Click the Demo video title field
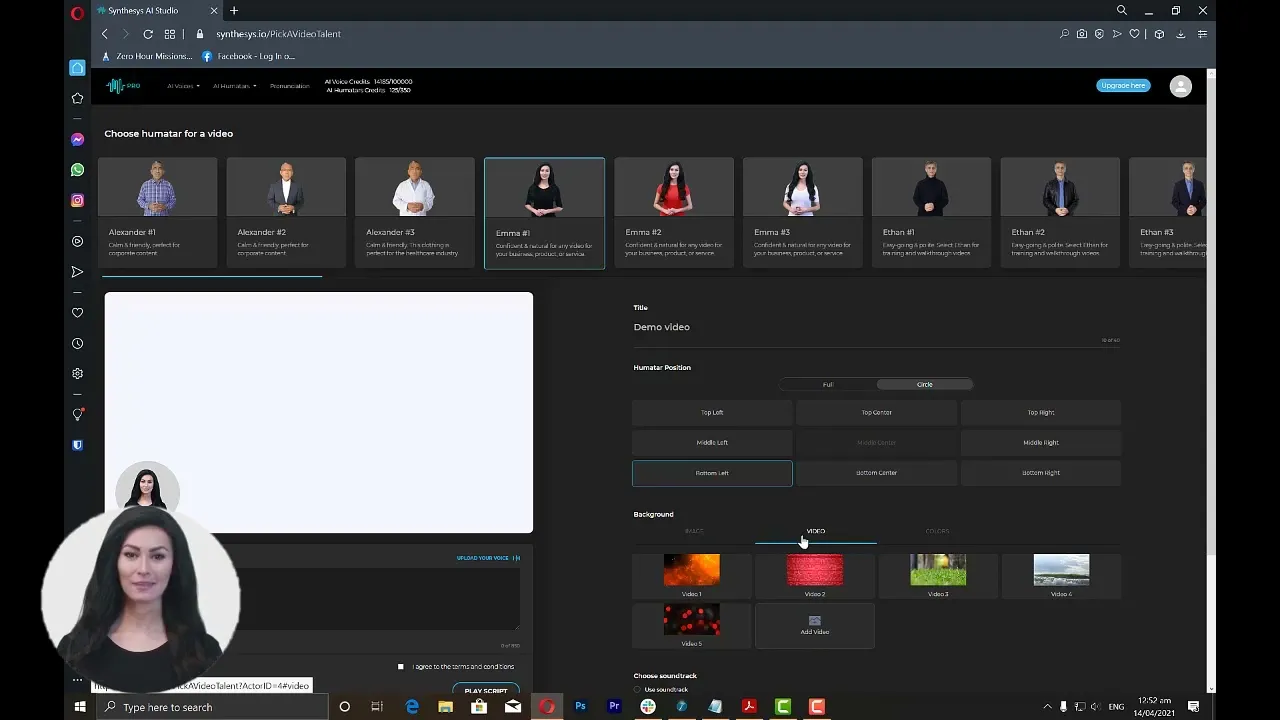 [x=876, y=328]
